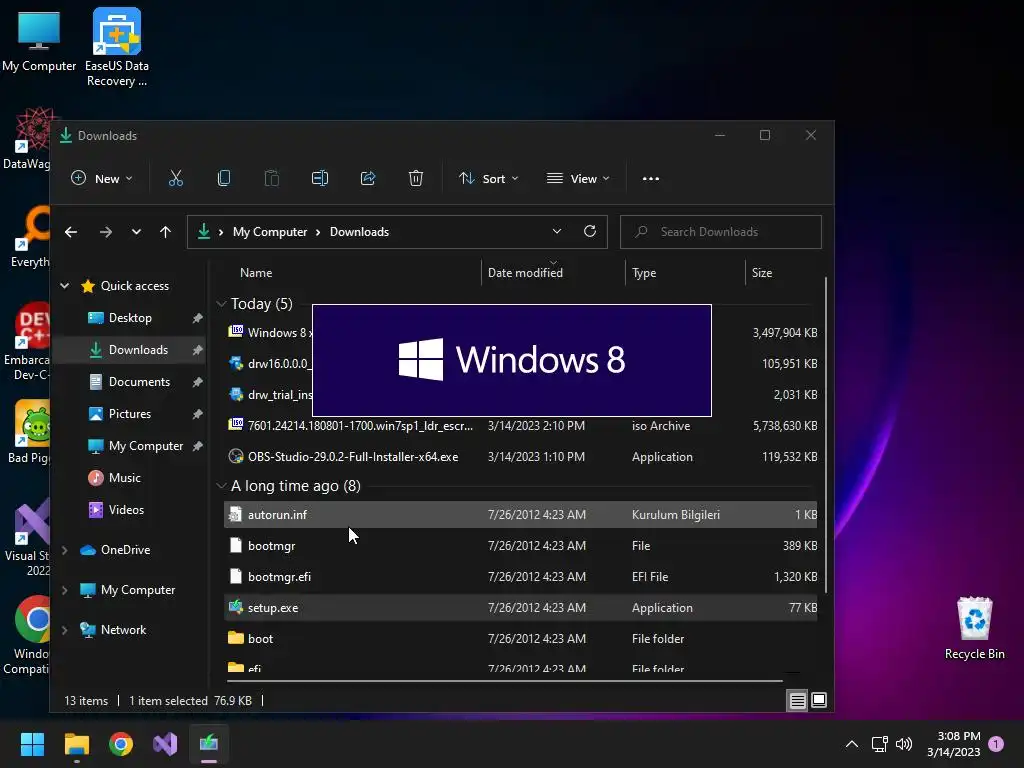Click the volume speaker tray icon

(904, 744)
